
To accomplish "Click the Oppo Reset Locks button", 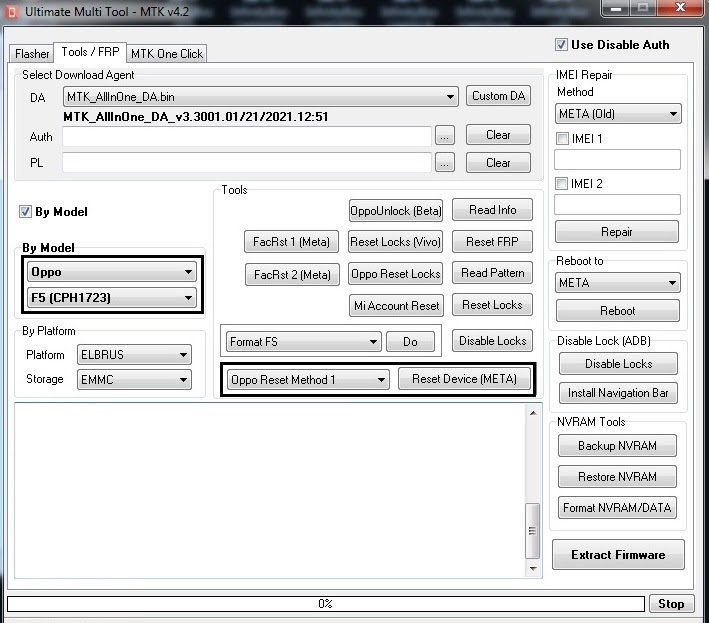I will pos(395,274).
